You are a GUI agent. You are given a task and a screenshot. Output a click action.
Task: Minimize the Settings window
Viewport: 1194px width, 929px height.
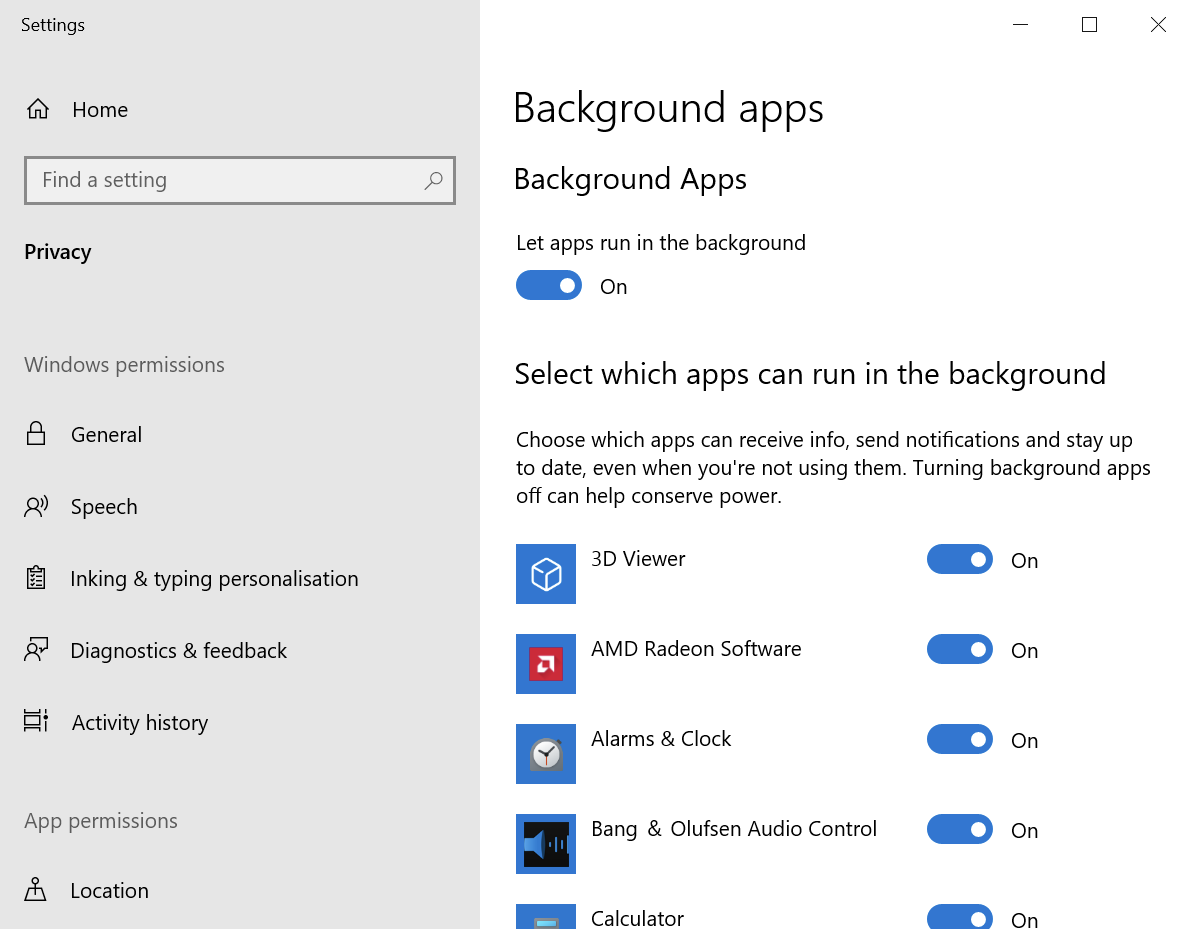[x=1020, y=25]
